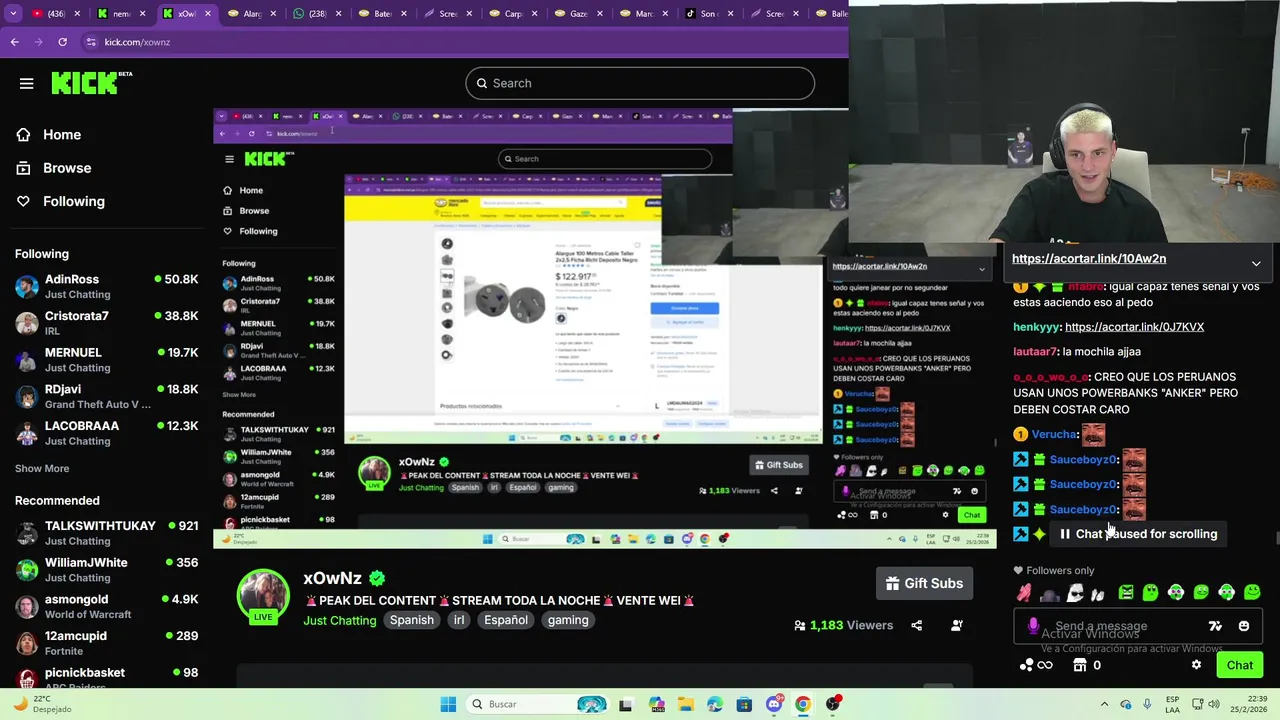This screenshot has height=720, width=1280.
Task: Open AdinRoss followed channel
Action: [x=106, y=287]
